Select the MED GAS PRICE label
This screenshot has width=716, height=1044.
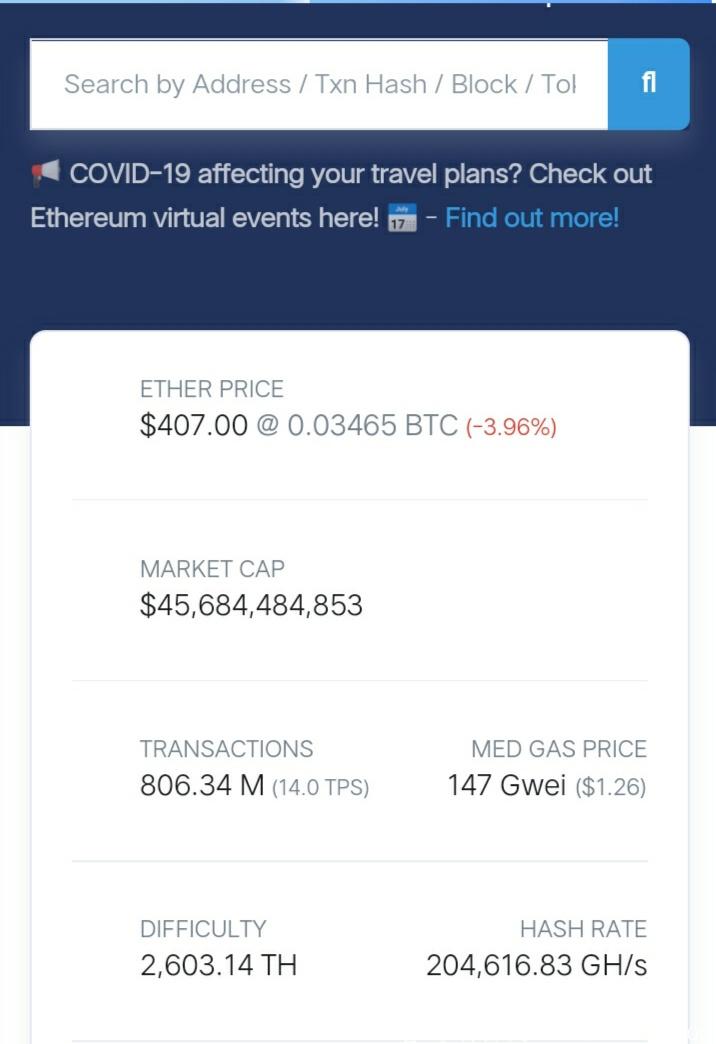click(559, 749)
